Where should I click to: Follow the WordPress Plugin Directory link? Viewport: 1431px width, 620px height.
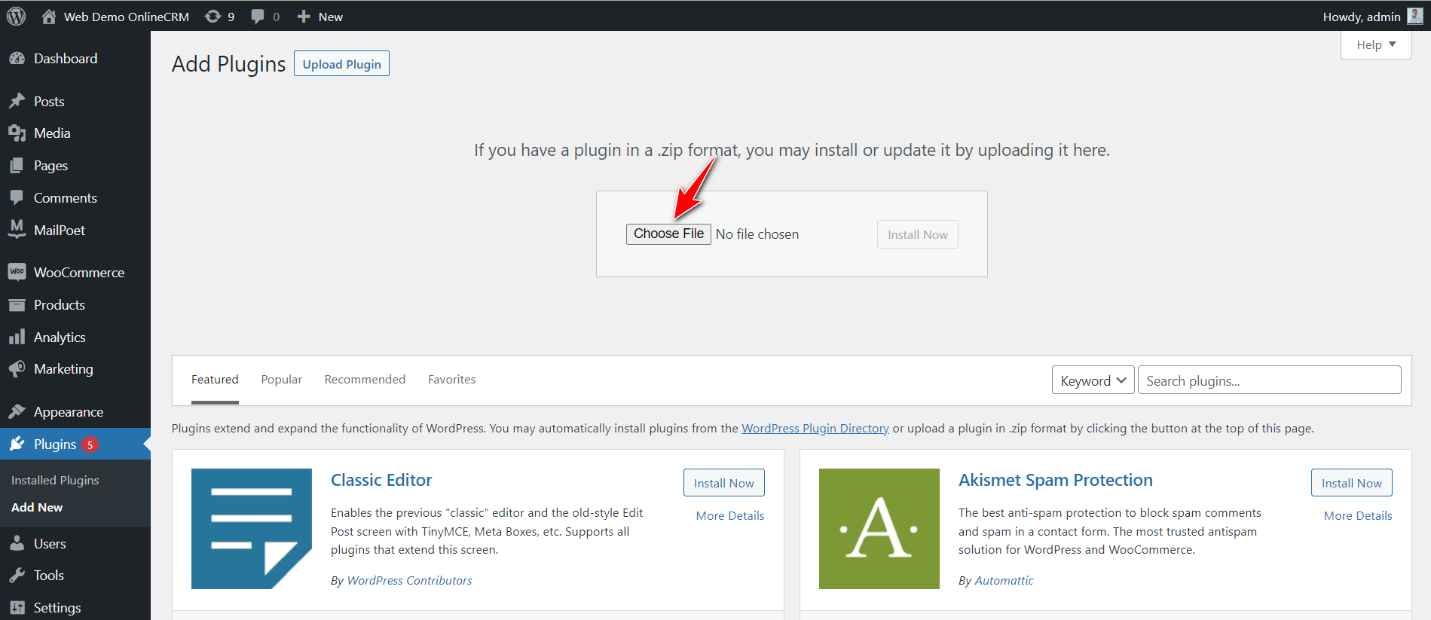pyautogui.click(x=815, y=428)
